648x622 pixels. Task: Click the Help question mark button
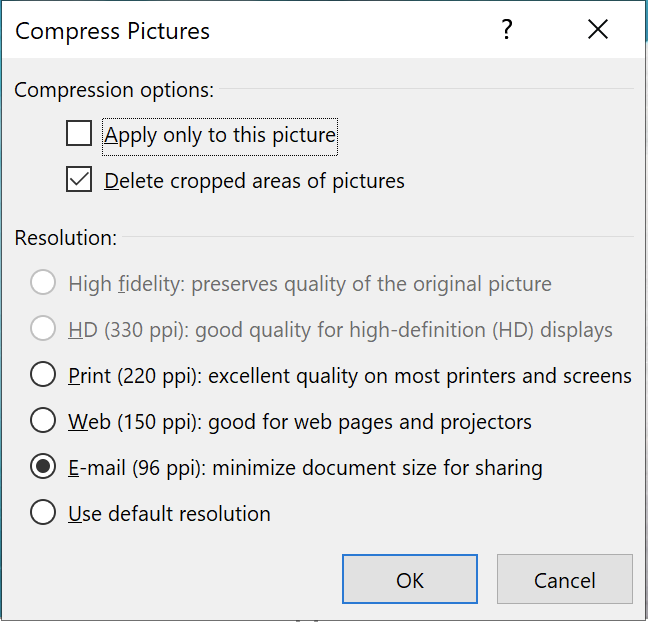coord(507,30)
